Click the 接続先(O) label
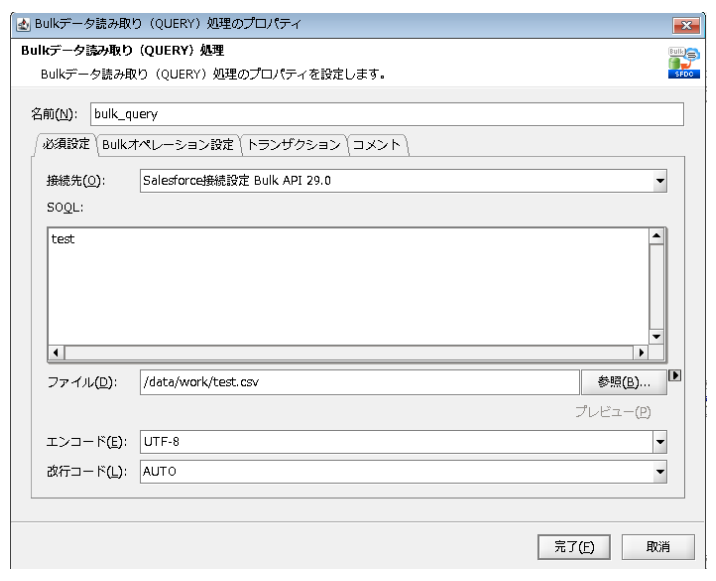This screenshot has height=581, width=716. click(x=76, y=181)
